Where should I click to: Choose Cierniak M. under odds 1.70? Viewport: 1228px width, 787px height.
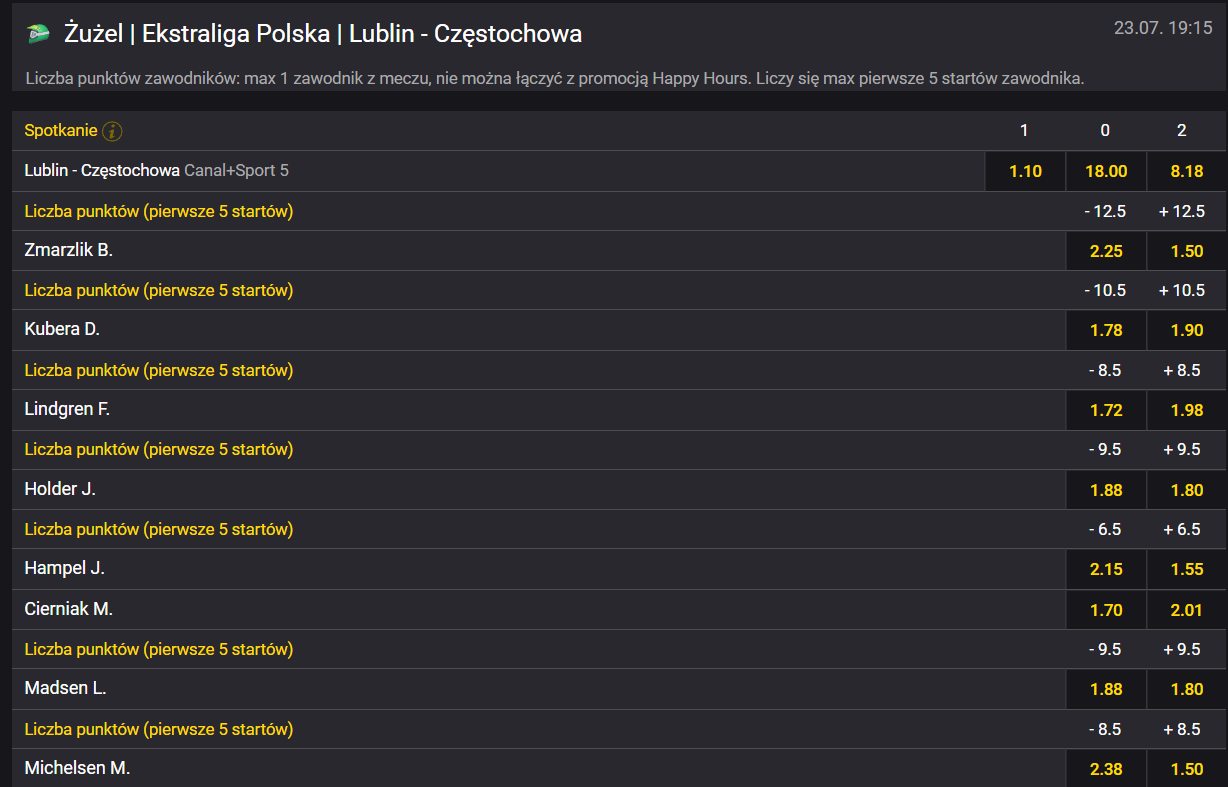coord(1106,610)
